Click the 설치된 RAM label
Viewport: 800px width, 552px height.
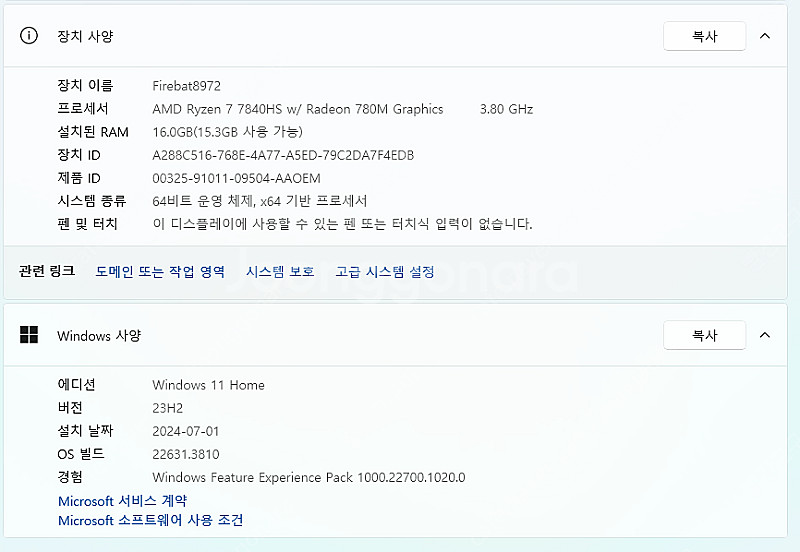pos(93,132)
